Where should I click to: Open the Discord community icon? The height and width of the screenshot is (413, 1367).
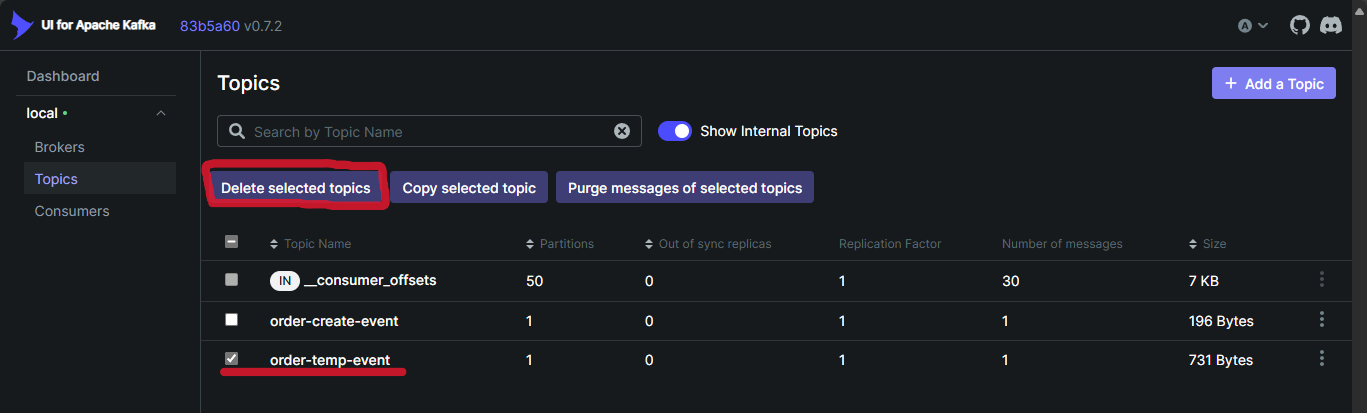(x=1331, y=25)
